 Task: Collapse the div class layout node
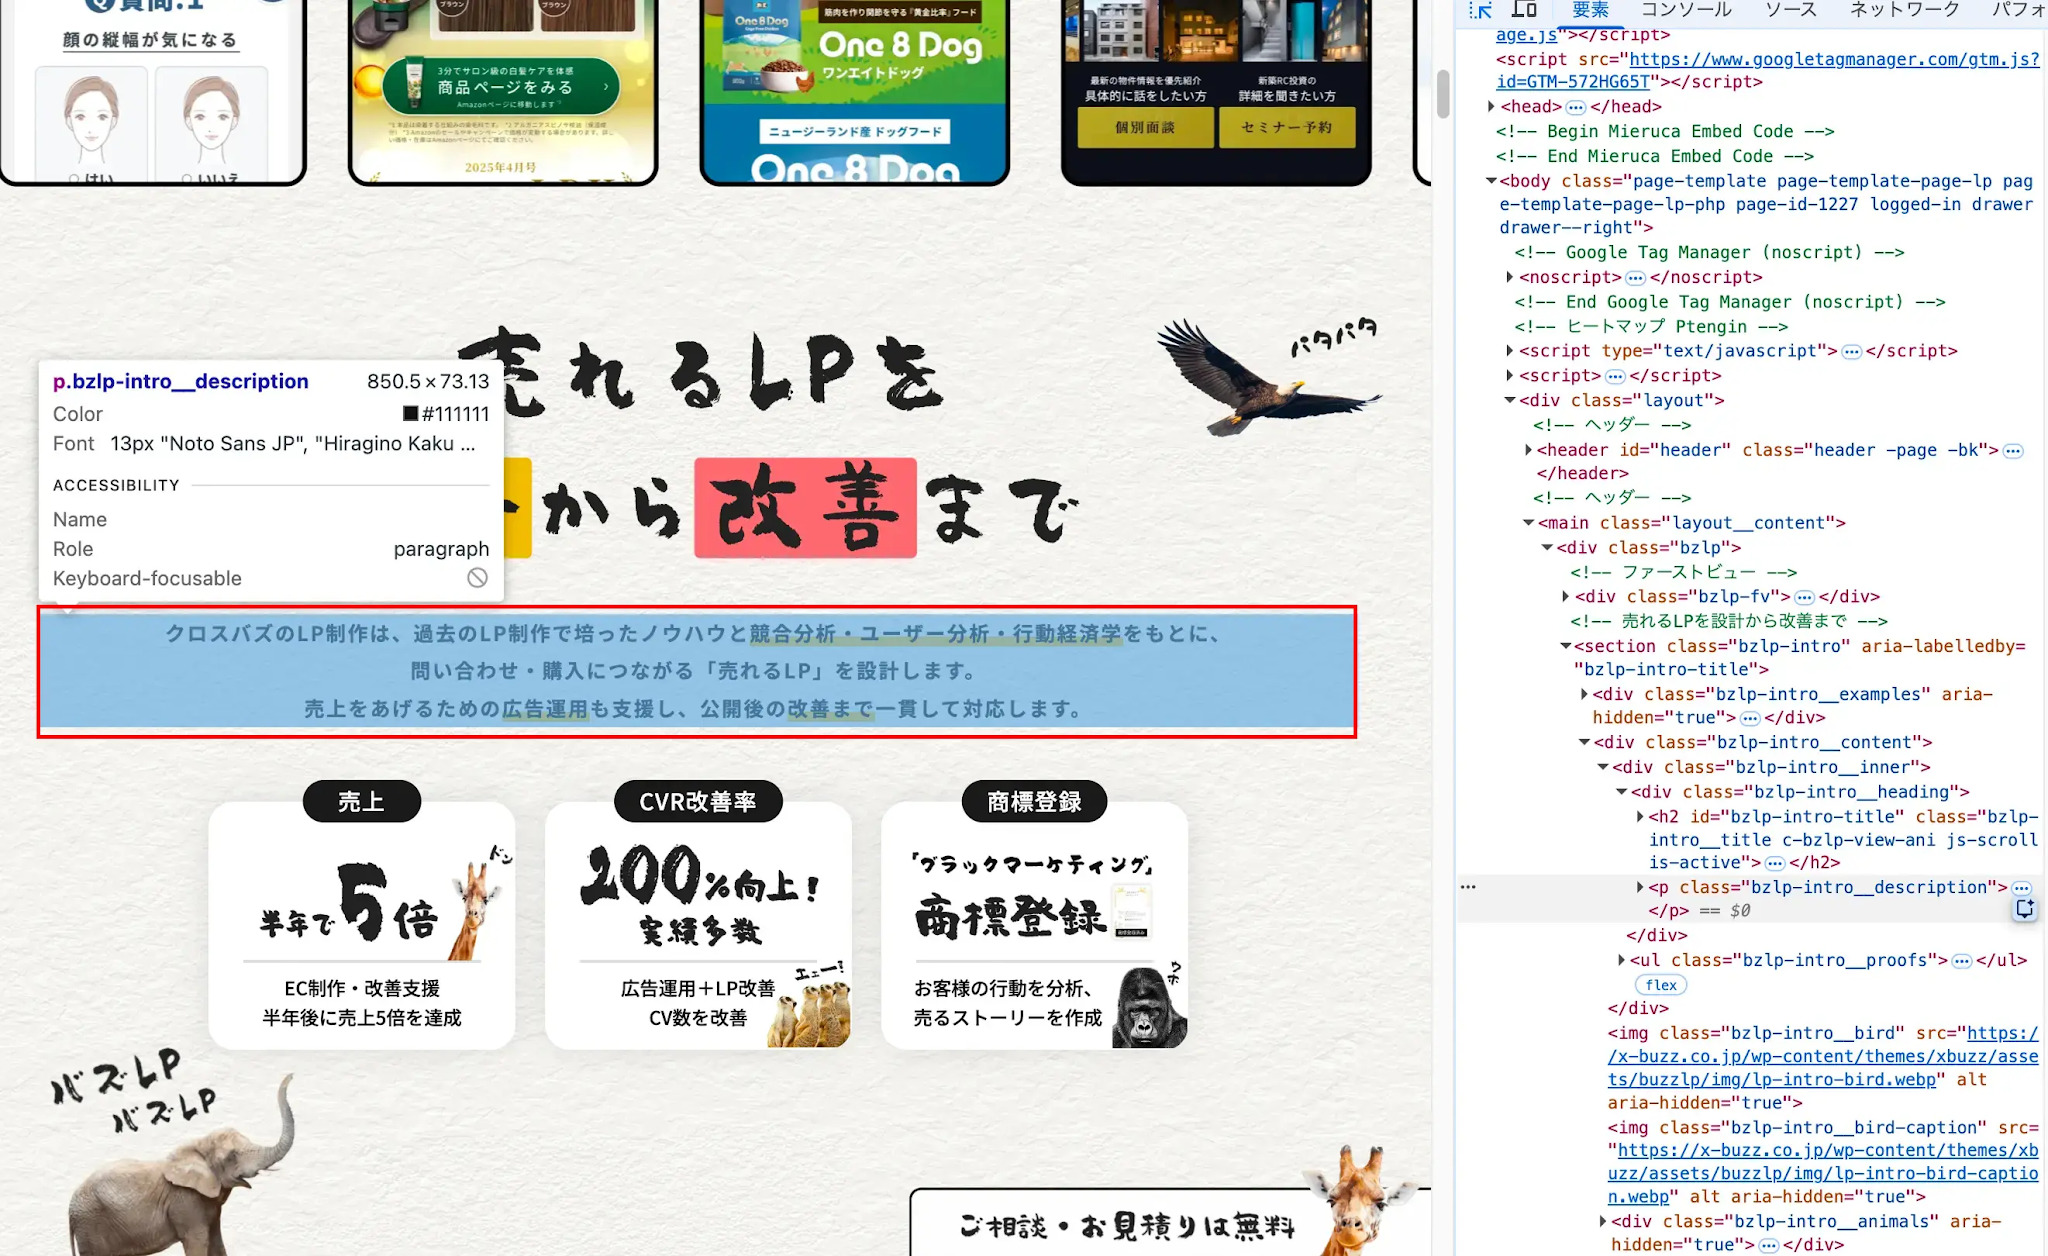tap(1510, 400)
